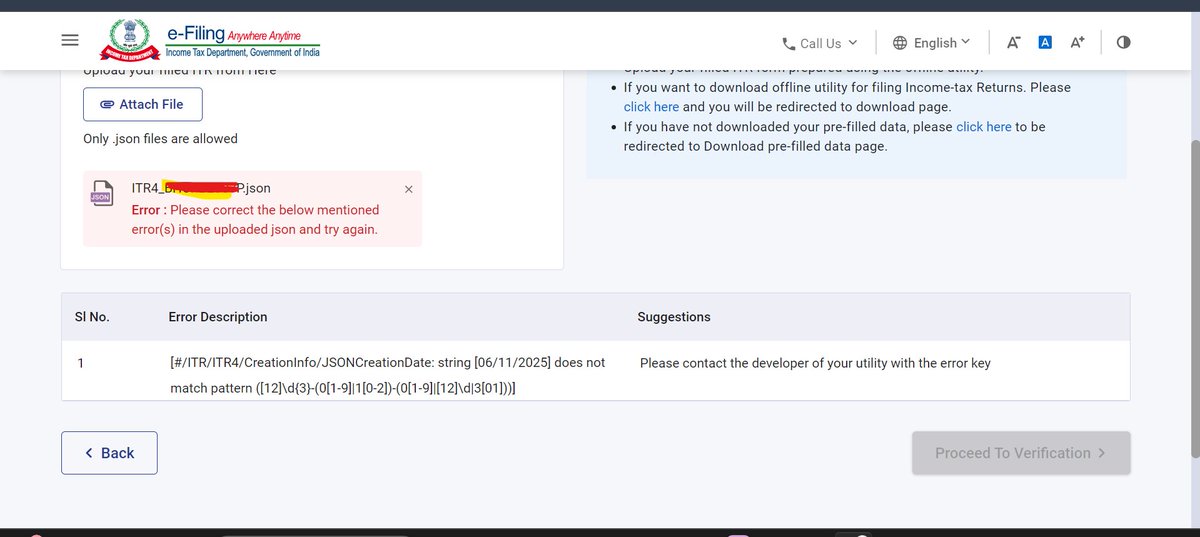Click the e-Filing Anywhere Anytime title
Screen dimensions: 1200x537
(x=243, y=35)
